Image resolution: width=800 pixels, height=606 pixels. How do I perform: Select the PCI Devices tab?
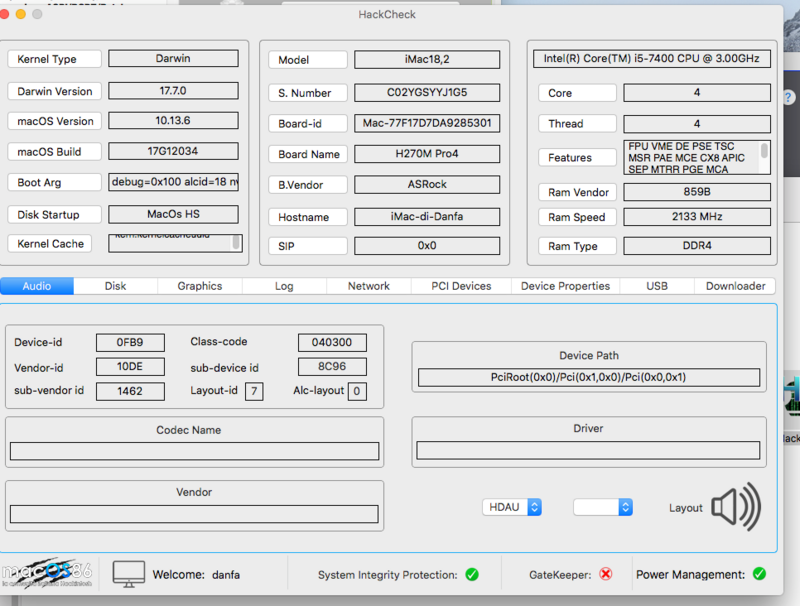[461, 286]
